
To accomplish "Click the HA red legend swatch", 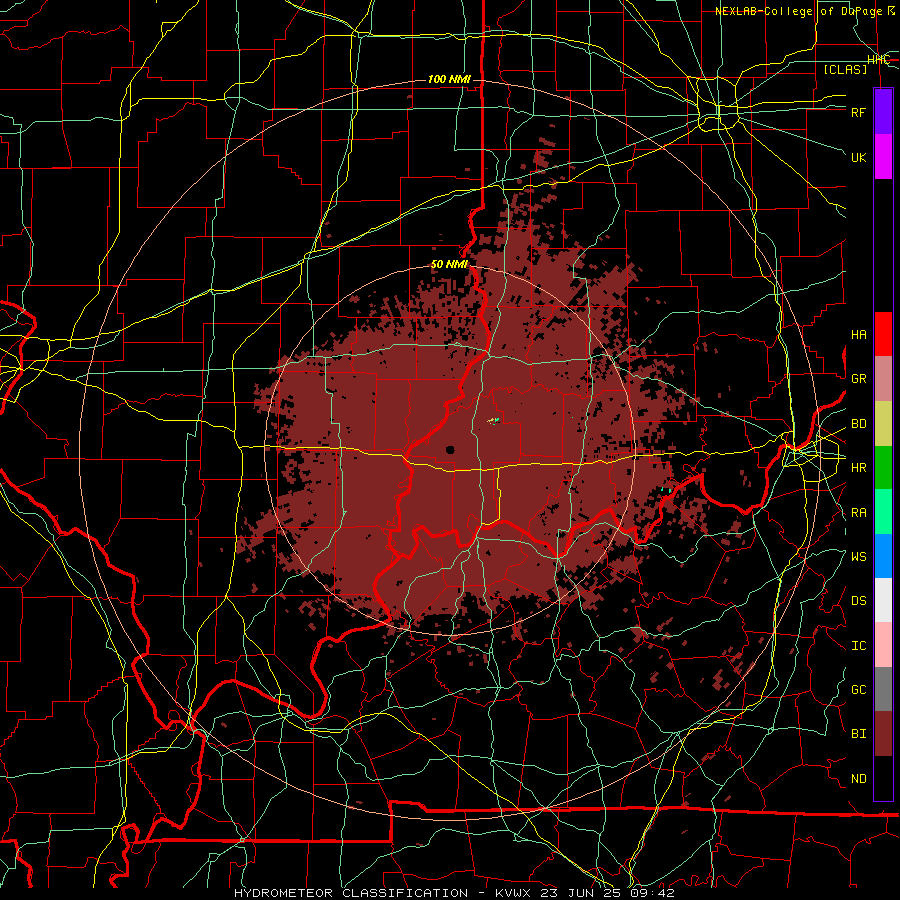I will (883, 334).
